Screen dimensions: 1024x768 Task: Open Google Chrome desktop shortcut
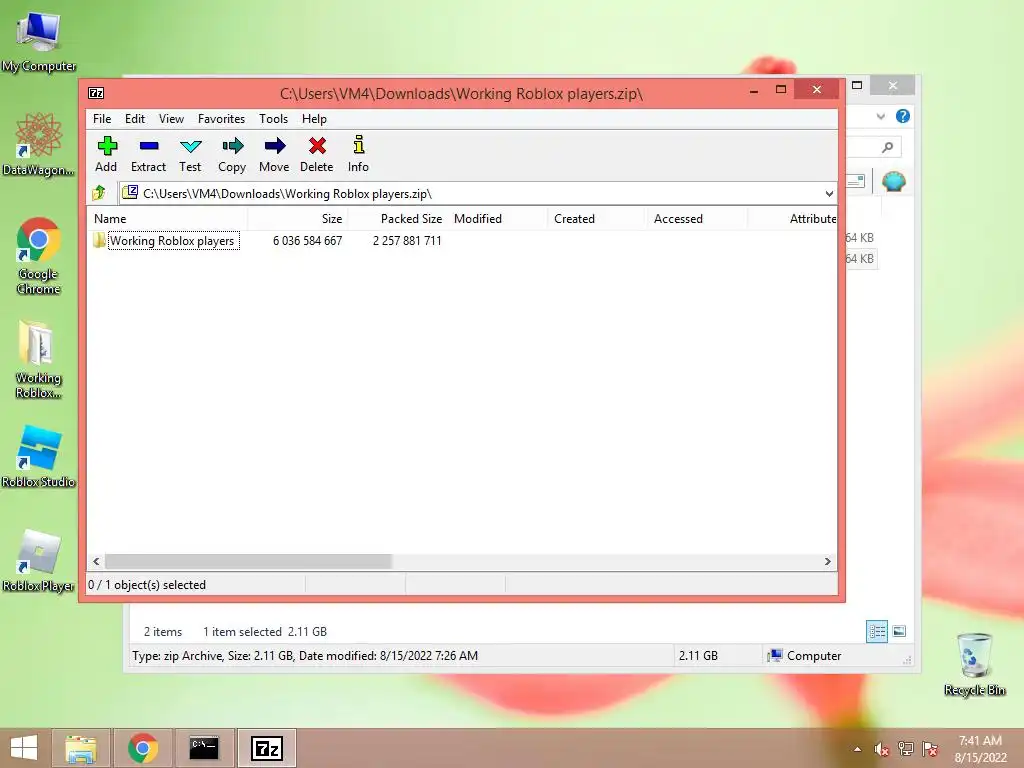39,257
